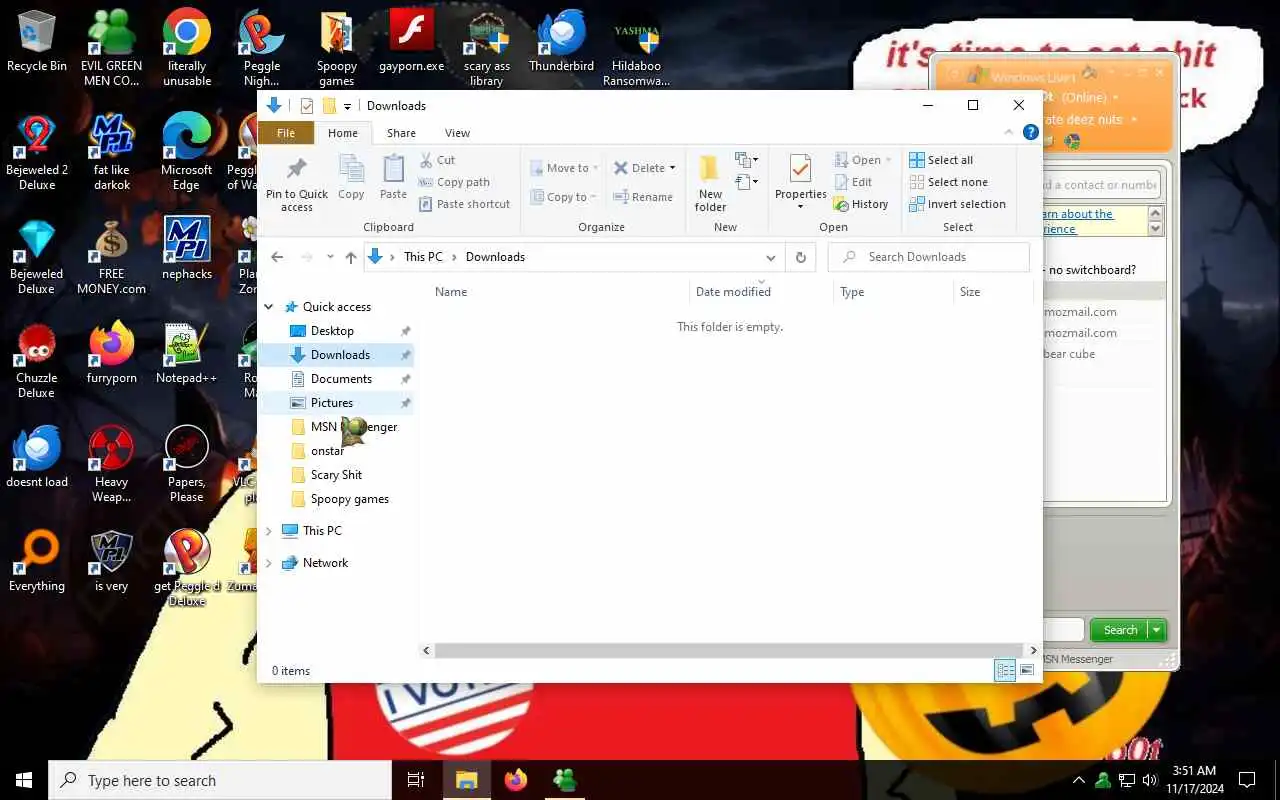Click Firefox in the taskbar
Viewport: 1280px width, 800px height.
click(x=516, y=780)
